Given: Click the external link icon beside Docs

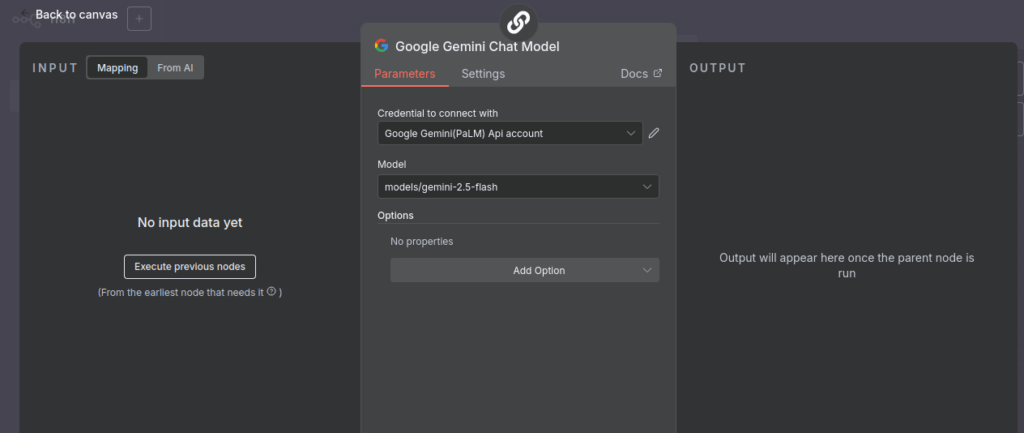Looking at the screenshot, I should pos(657,74).
